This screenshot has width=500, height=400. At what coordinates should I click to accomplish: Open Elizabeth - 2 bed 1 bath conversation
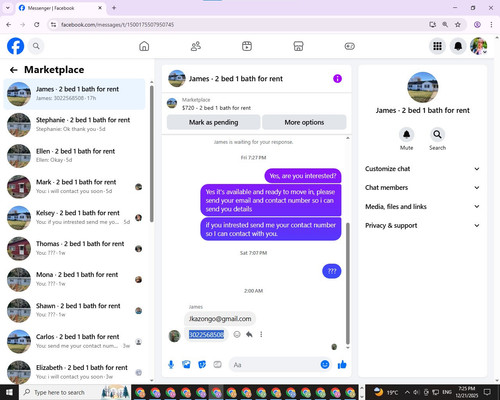74,371
